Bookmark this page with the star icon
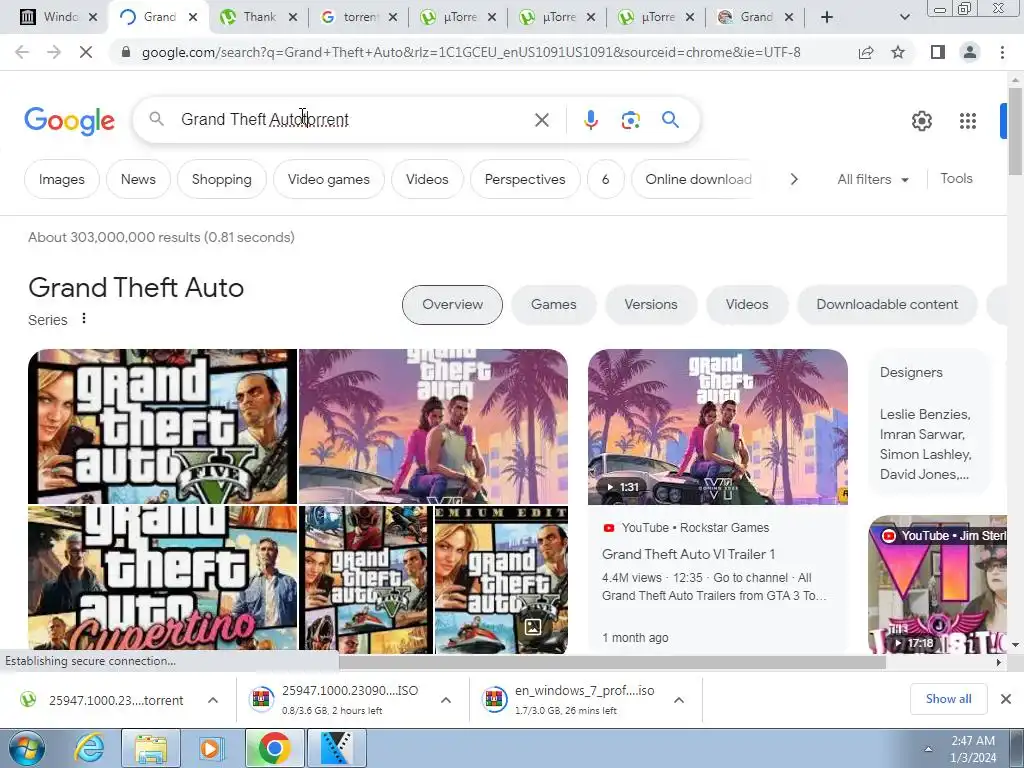The height and width of the screenshot is (768, 1024). click(898, 52)
